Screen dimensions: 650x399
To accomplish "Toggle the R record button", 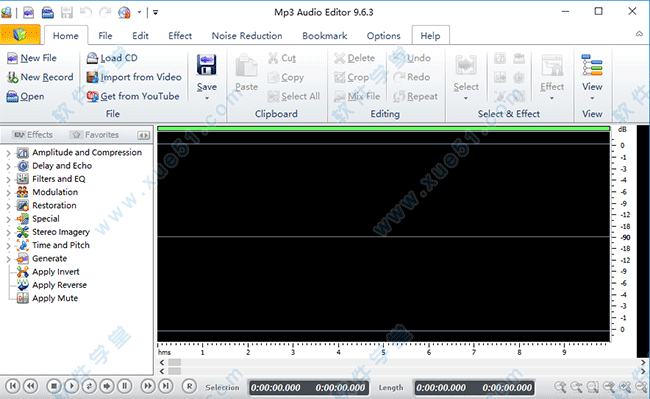I will [x=189, y=386].
